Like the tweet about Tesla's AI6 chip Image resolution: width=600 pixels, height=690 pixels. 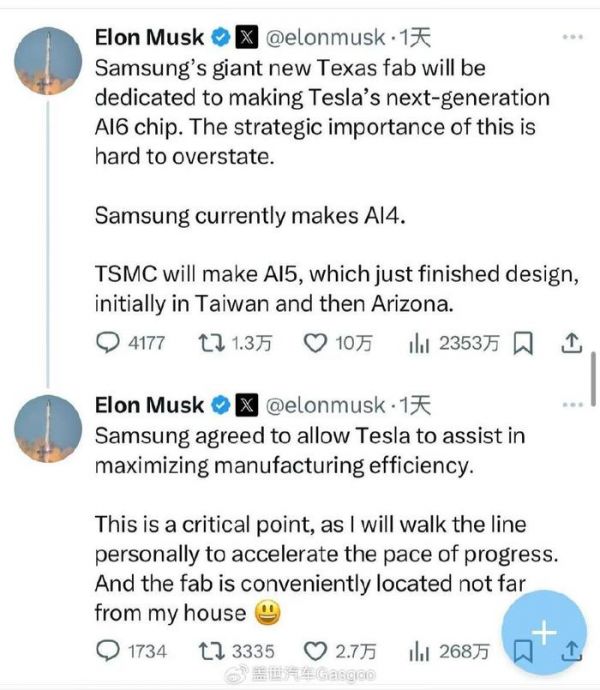click(316, 344)
